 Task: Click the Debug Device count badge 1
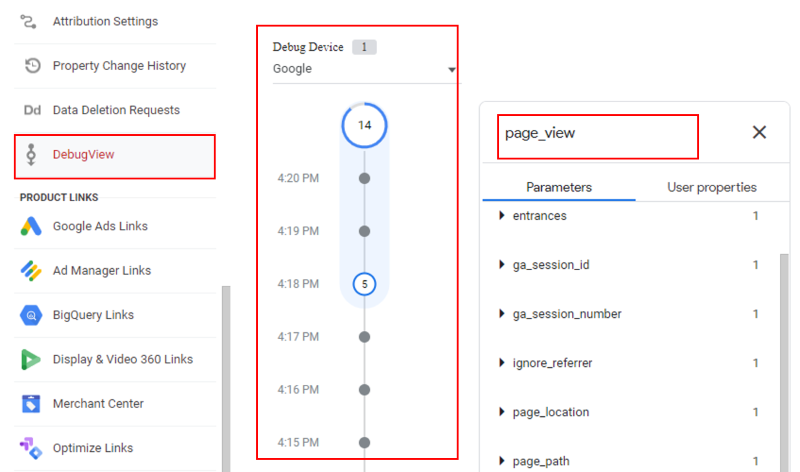[x=364, y=47]
